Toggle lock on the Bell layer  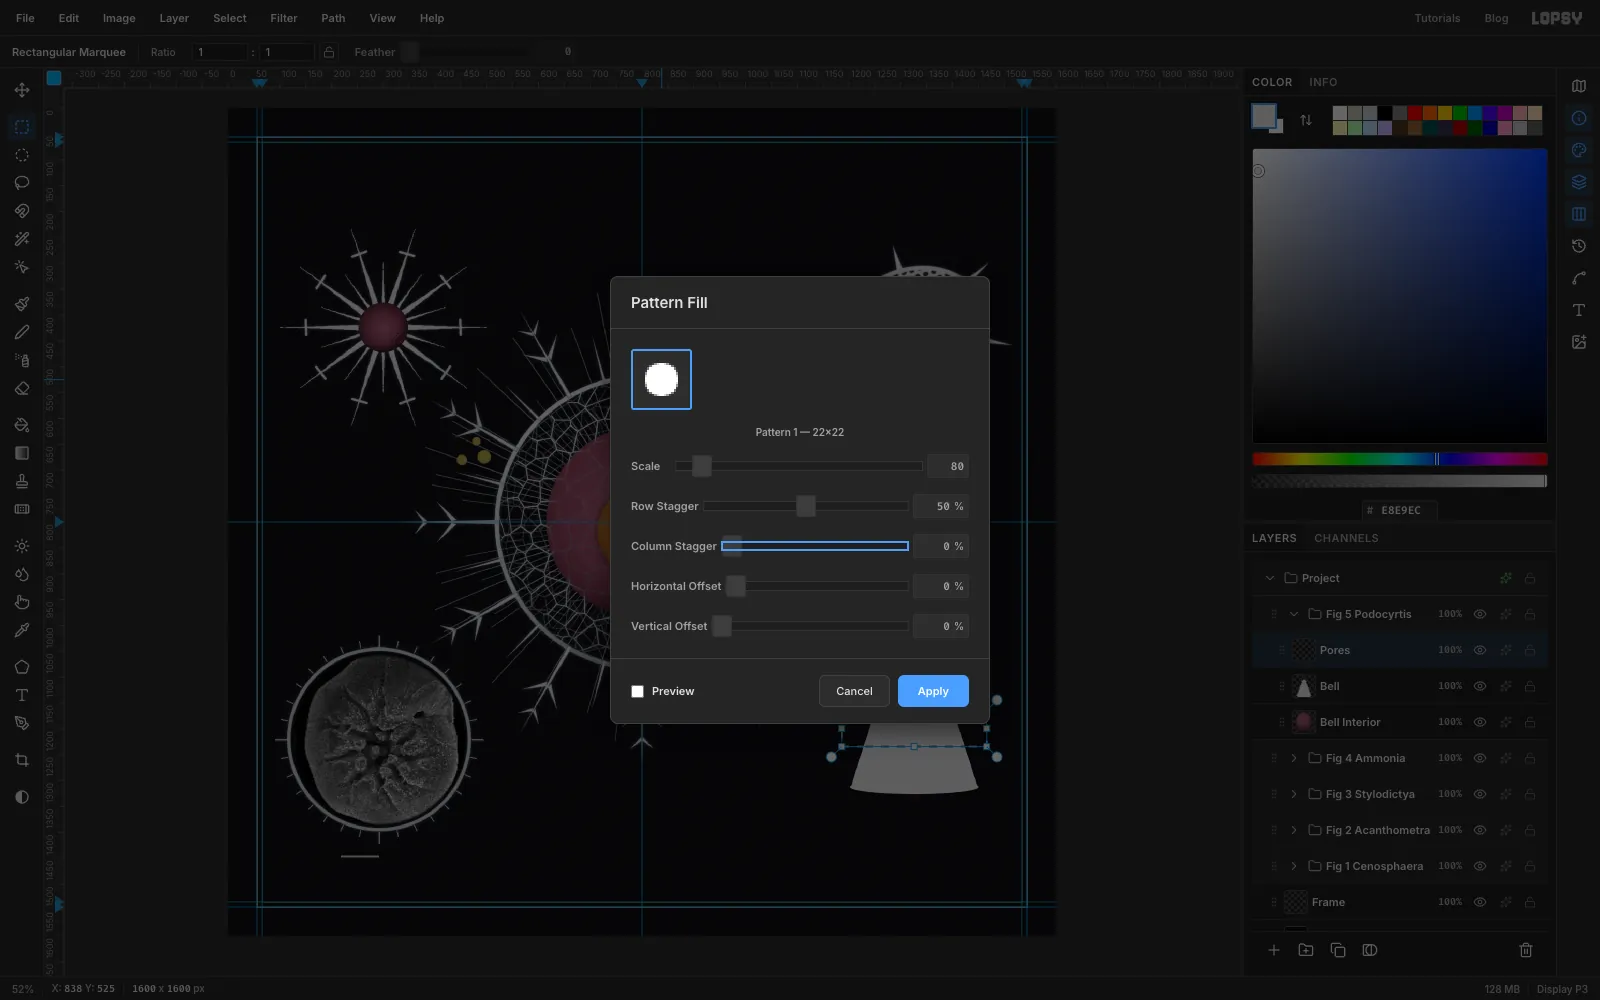pos(1530,686)
